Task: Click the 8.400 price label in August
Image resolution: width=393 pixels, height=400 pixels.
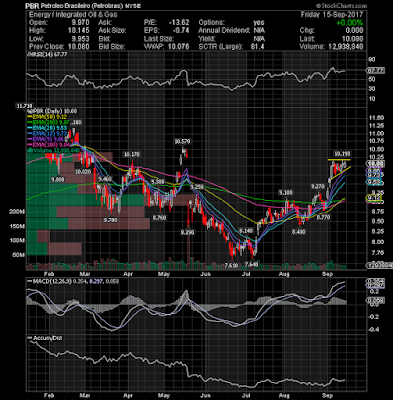Action: coord(298,232)
